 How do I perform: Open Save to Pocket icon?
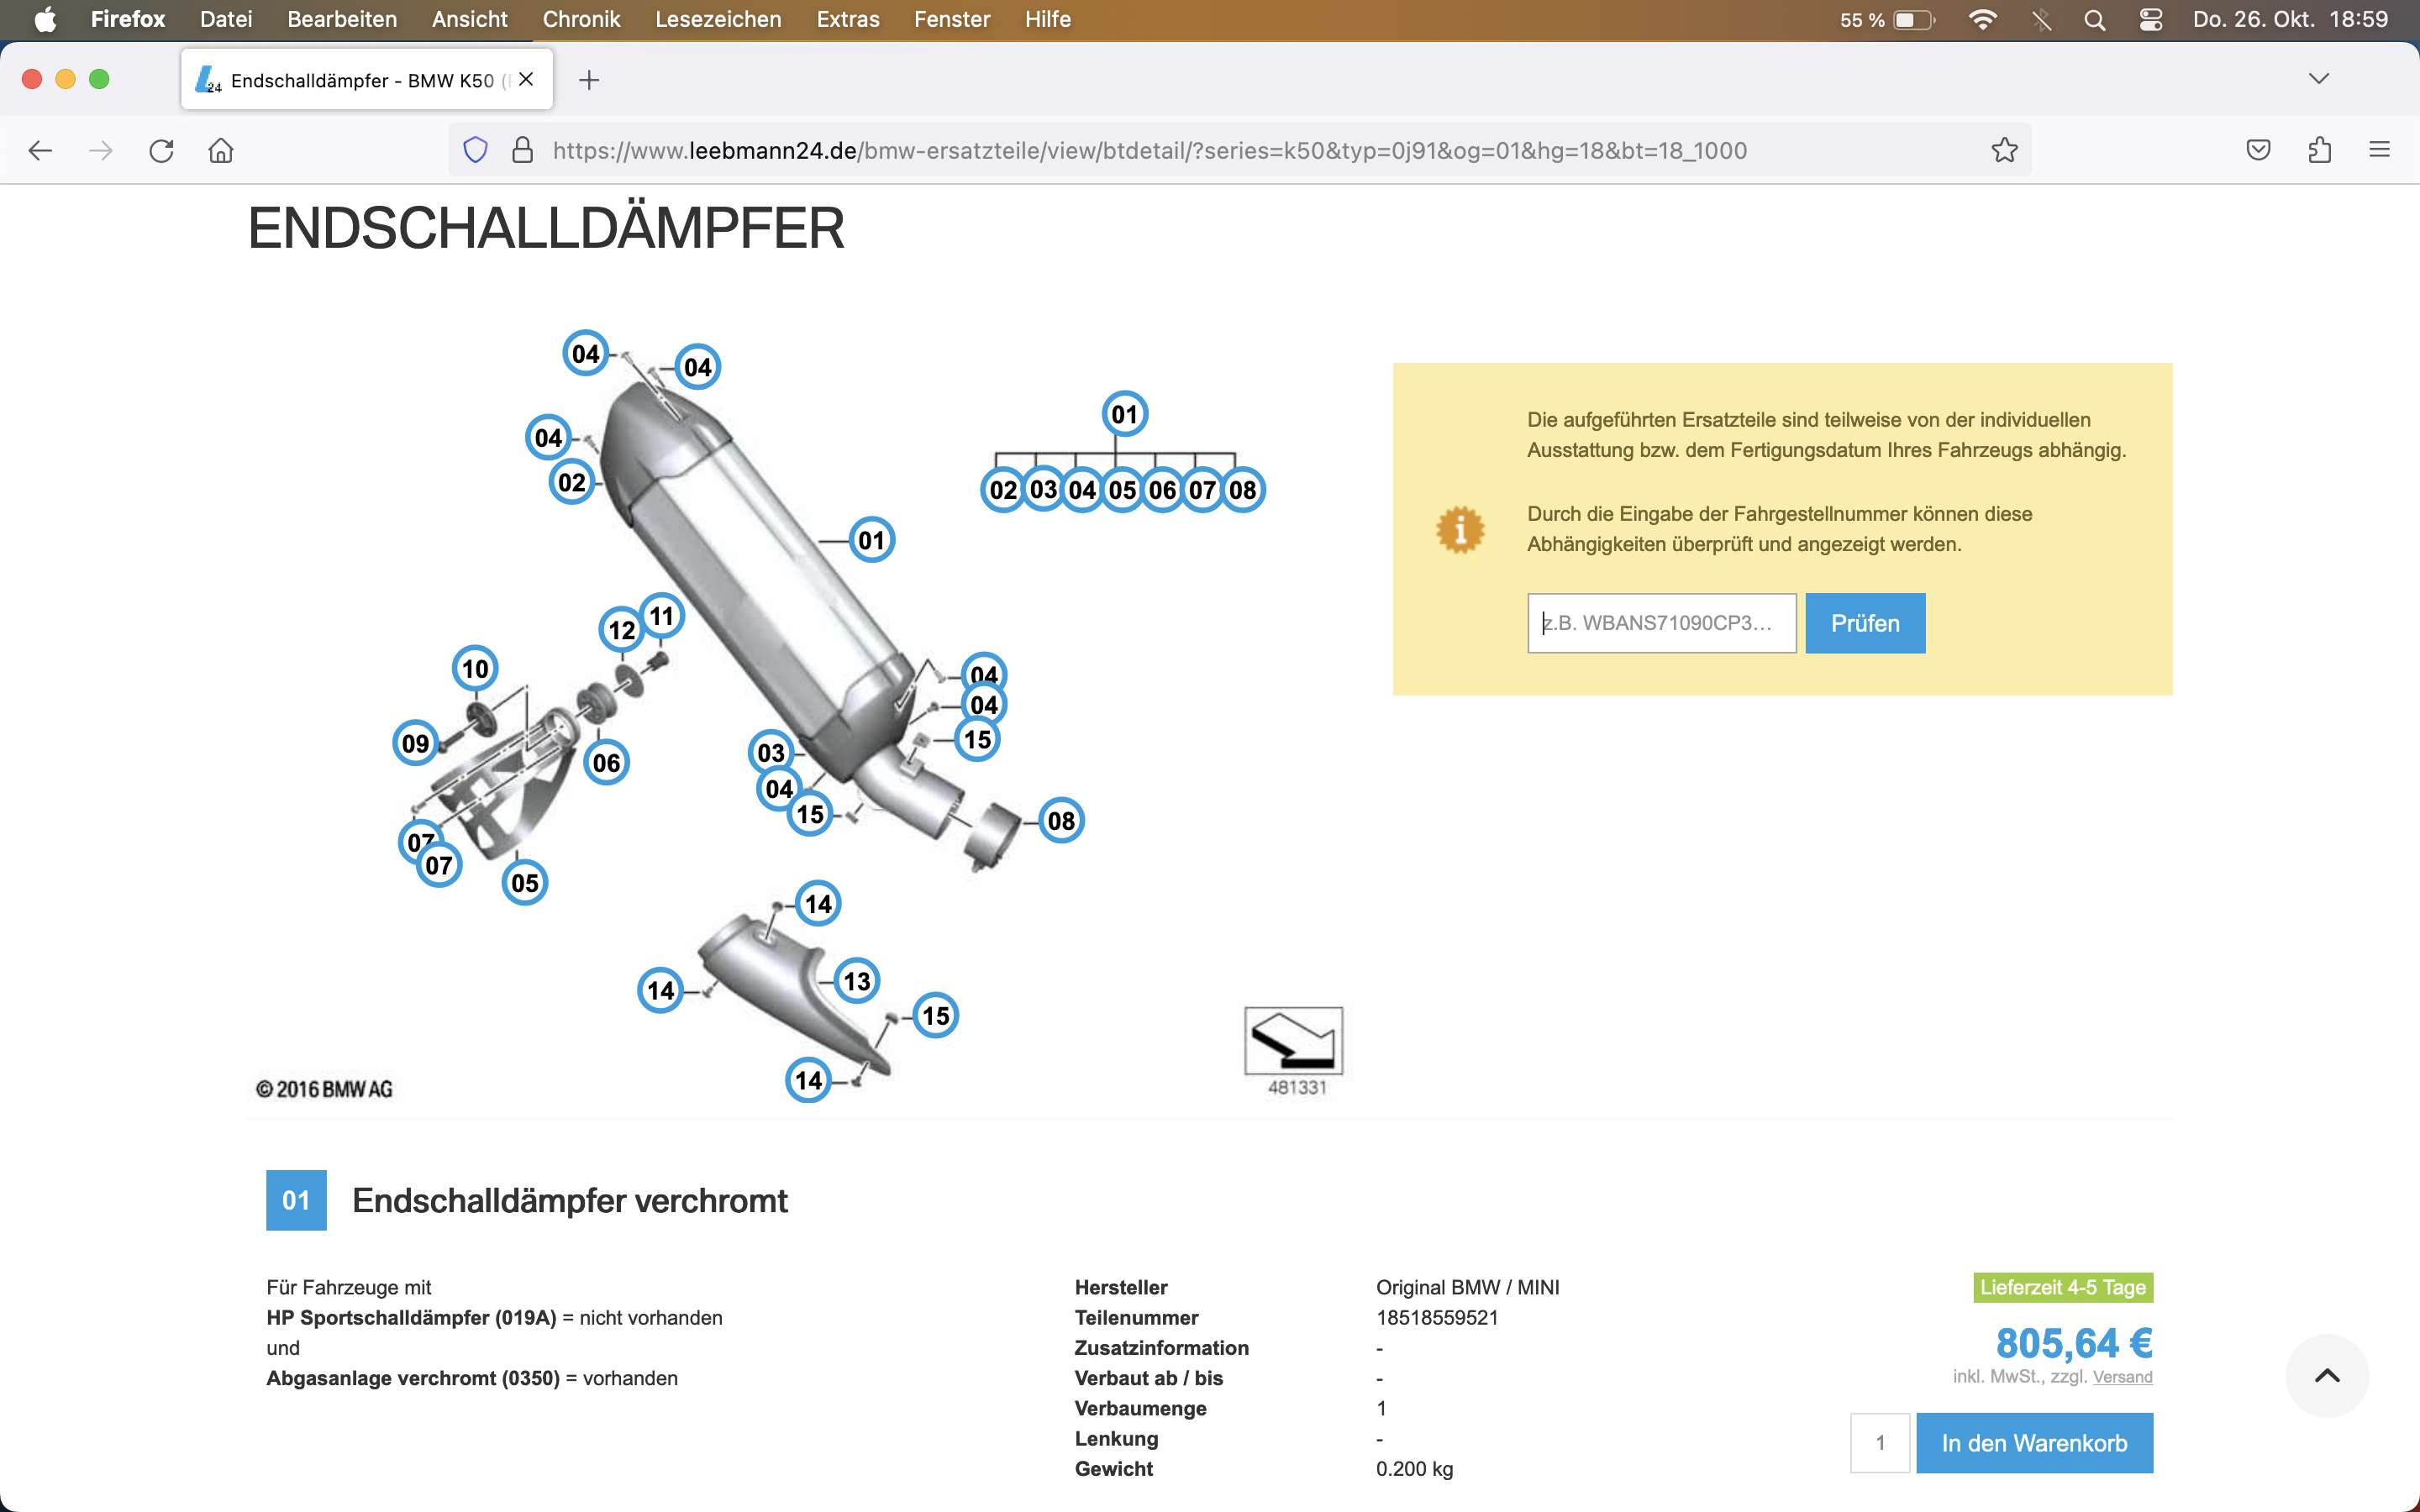pos(2258,150)
